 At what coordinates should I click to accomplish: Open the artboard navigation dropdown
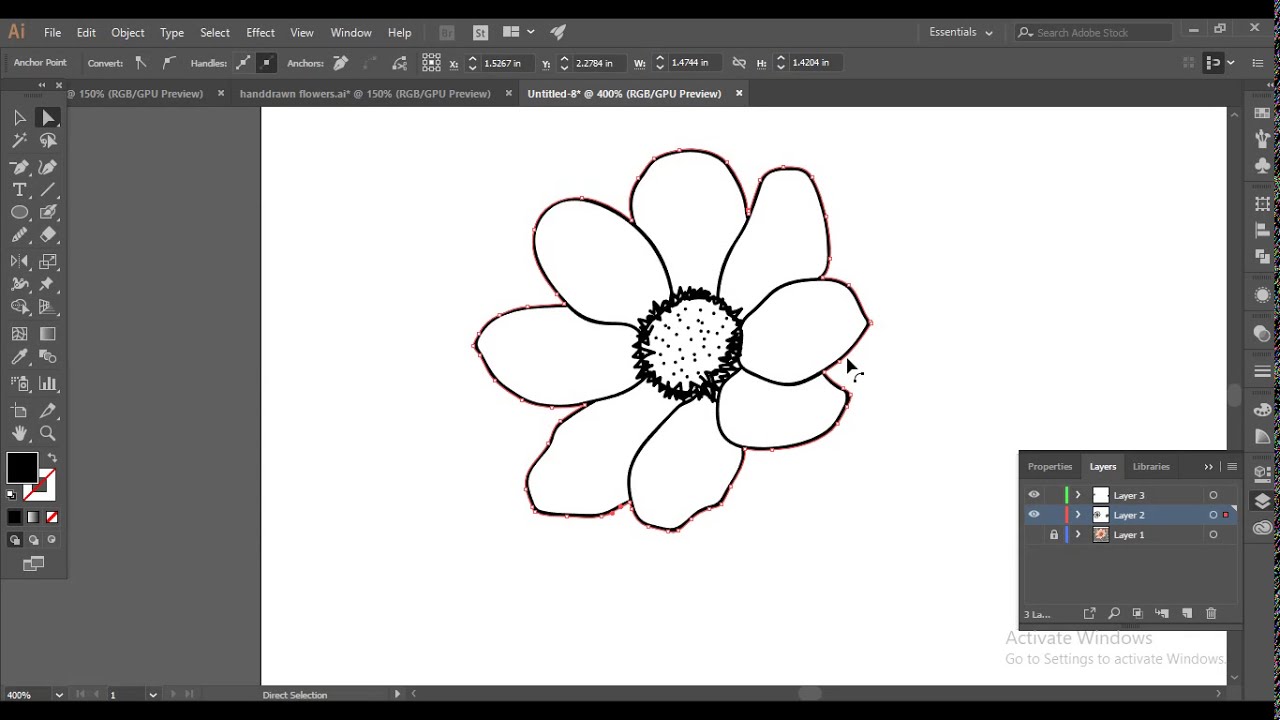(x=153, y=695)
